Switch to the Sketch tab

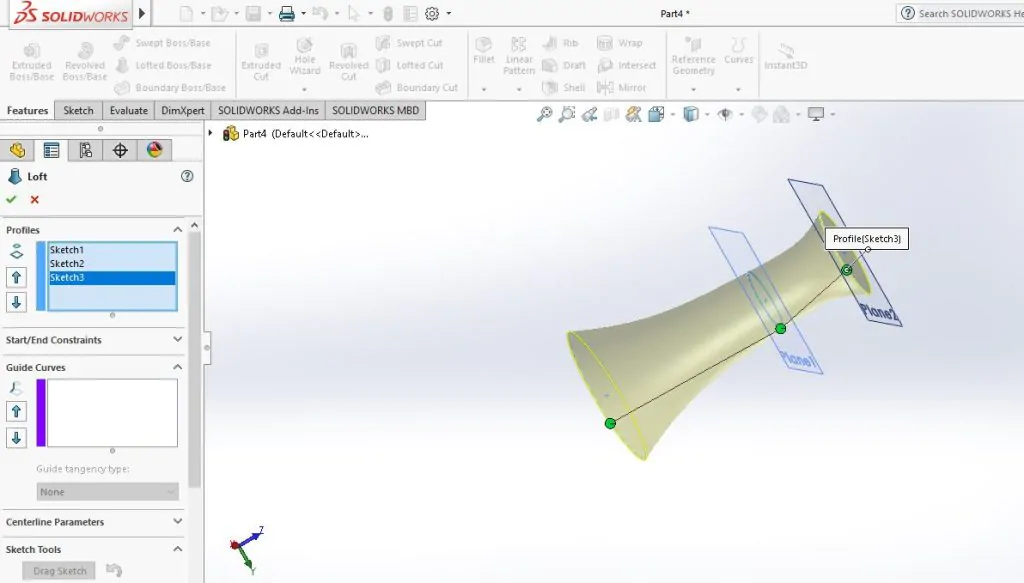pos(78,110)
